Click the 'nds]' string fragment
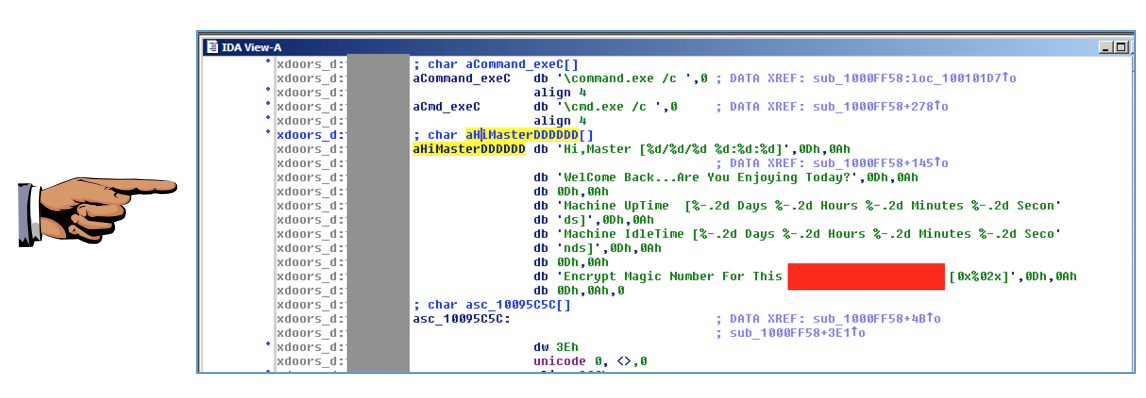The height and width of the screenshot is (398, 1146). coord(580,248)
